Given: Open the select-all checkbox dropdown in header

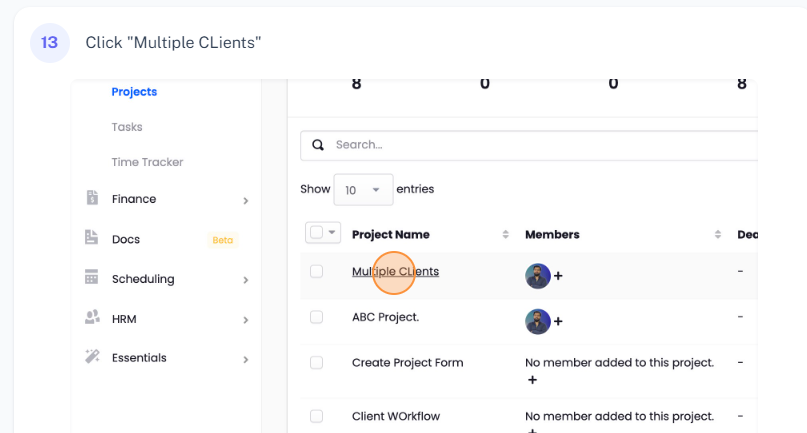Looking at the screenshot, I should 332,233.
